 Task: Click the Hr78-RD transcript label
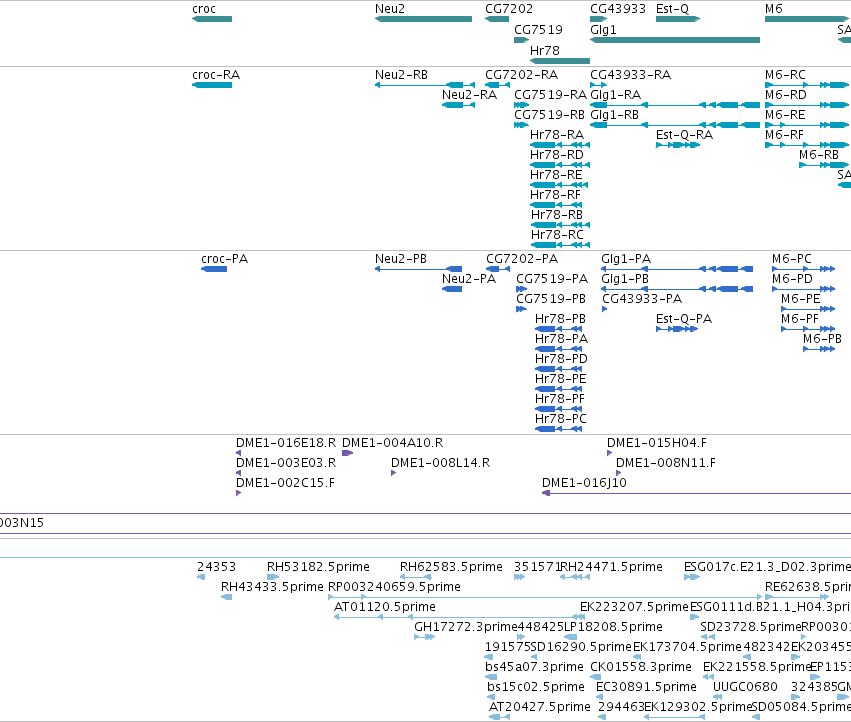(557, 155)
